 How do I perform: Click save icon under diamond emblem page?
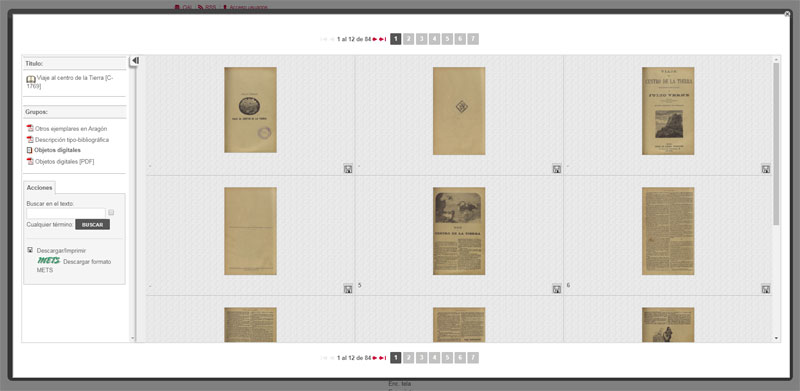[557, 168]
